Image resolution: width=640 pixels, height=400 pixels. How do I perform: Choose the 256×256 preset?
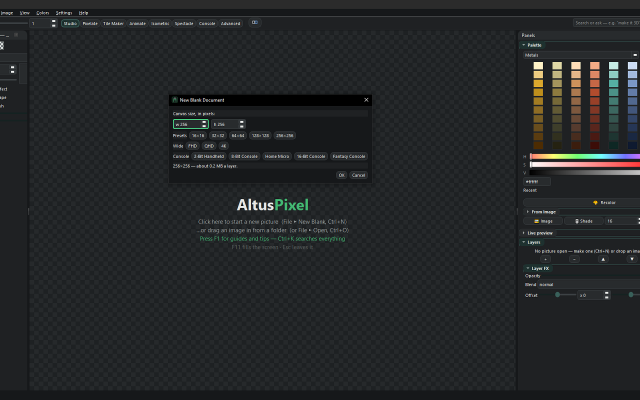click(284, 136)
